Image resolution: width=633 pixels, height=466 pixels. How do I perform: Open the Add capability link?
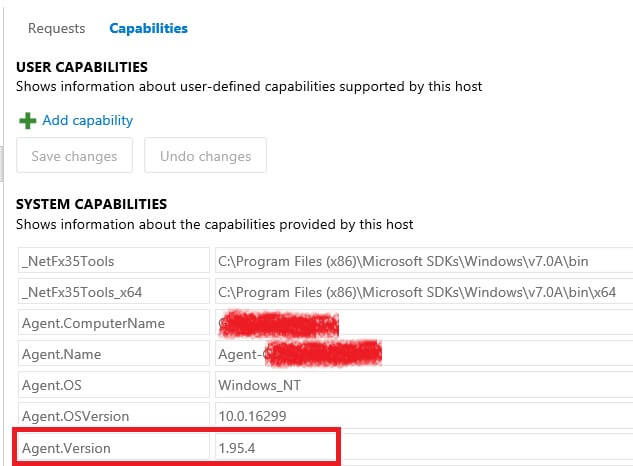pyautogui.click(x=88, y=120)
